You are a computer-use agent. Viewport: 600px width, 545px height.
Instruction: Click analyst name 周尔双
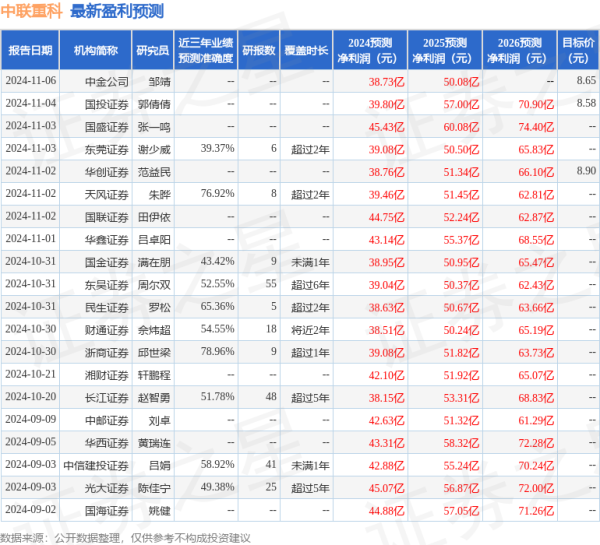pos(154,285)
